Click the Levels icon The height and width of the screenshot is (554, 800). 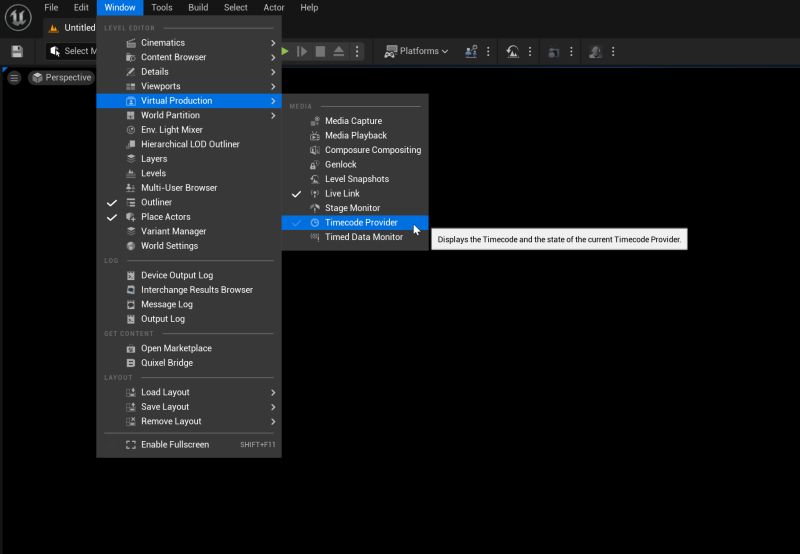pyautogui.click(x=131, y=173)
